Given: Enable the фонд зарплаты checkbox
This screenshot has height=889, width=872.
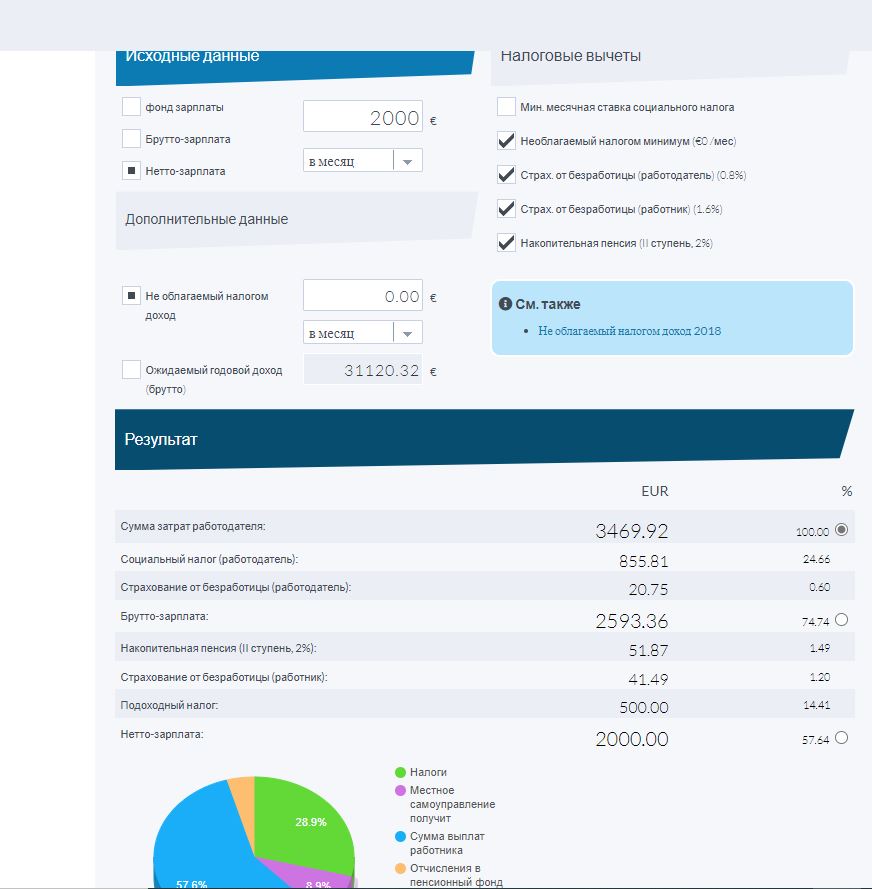Looking at the screenshot, I should point(131,107).
